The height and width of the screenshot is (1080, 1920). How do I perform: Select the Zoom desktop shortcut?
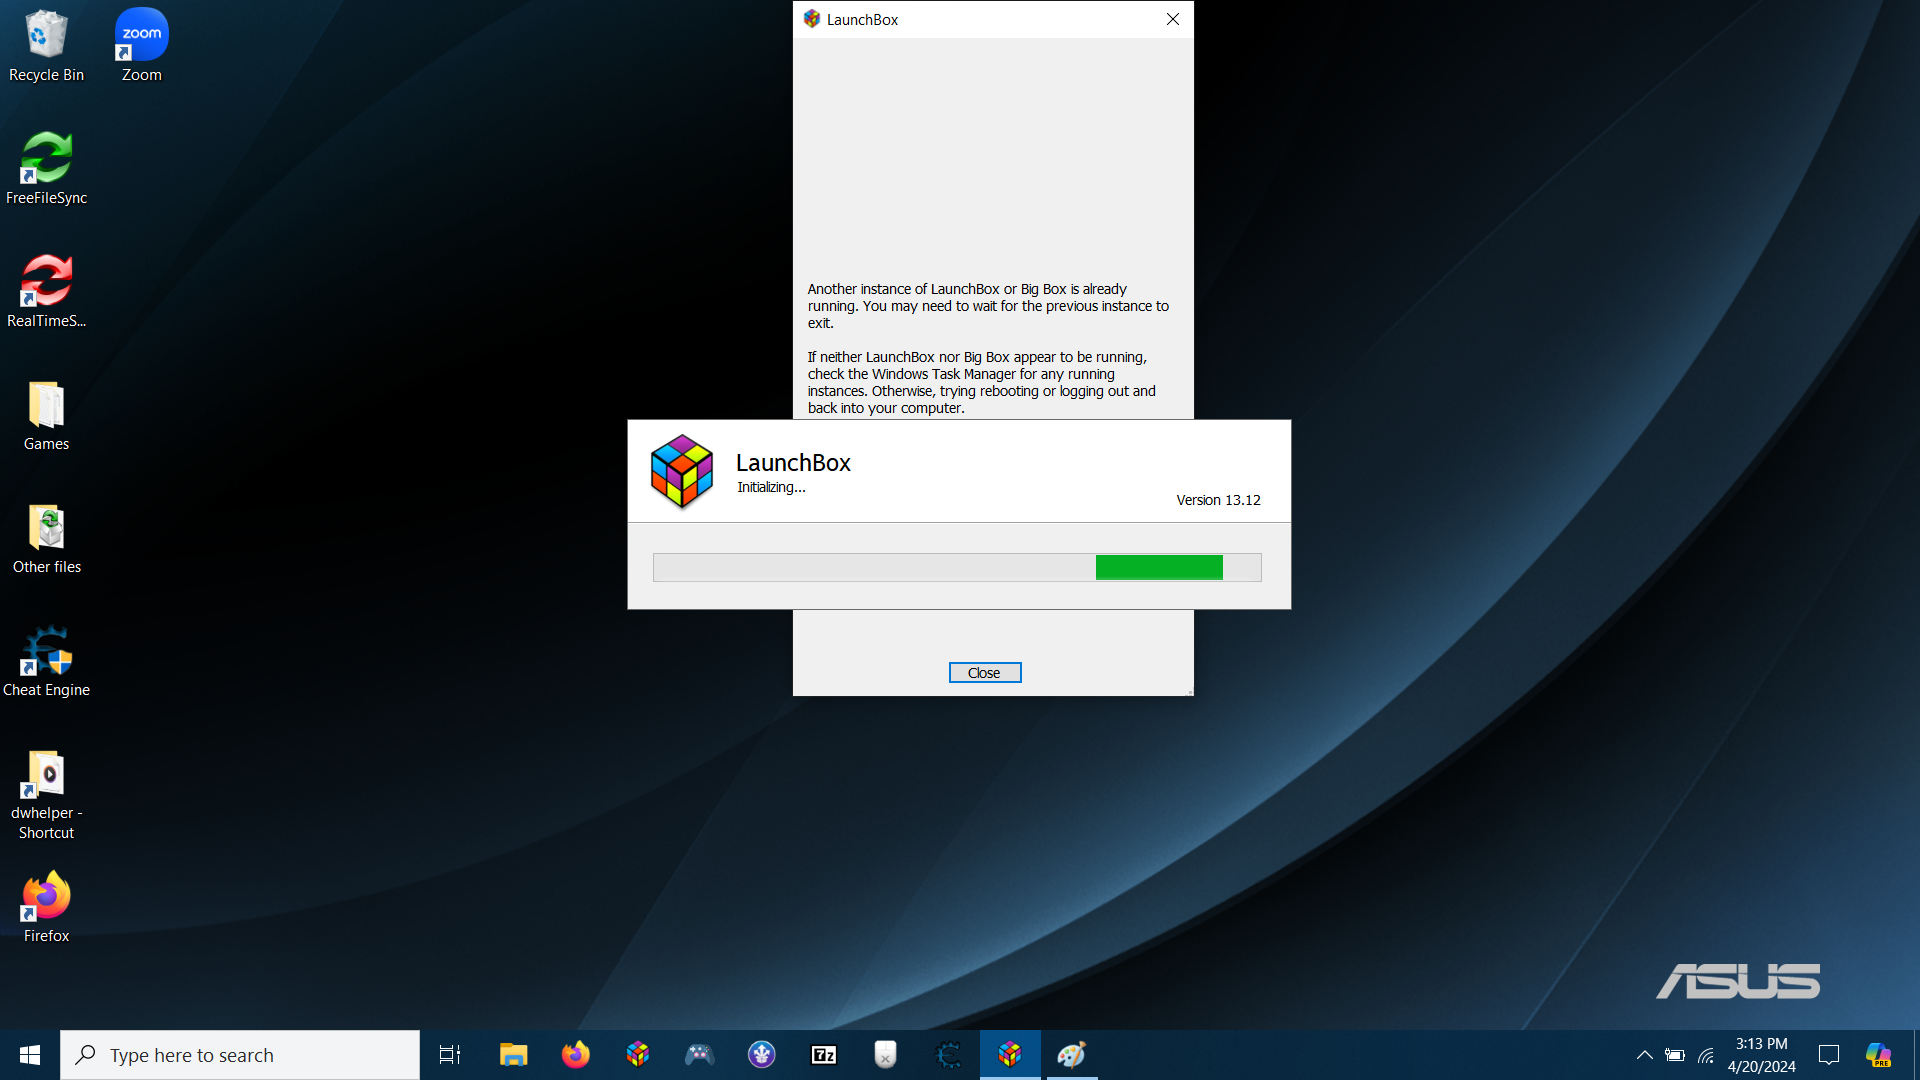tap(141, 46)
